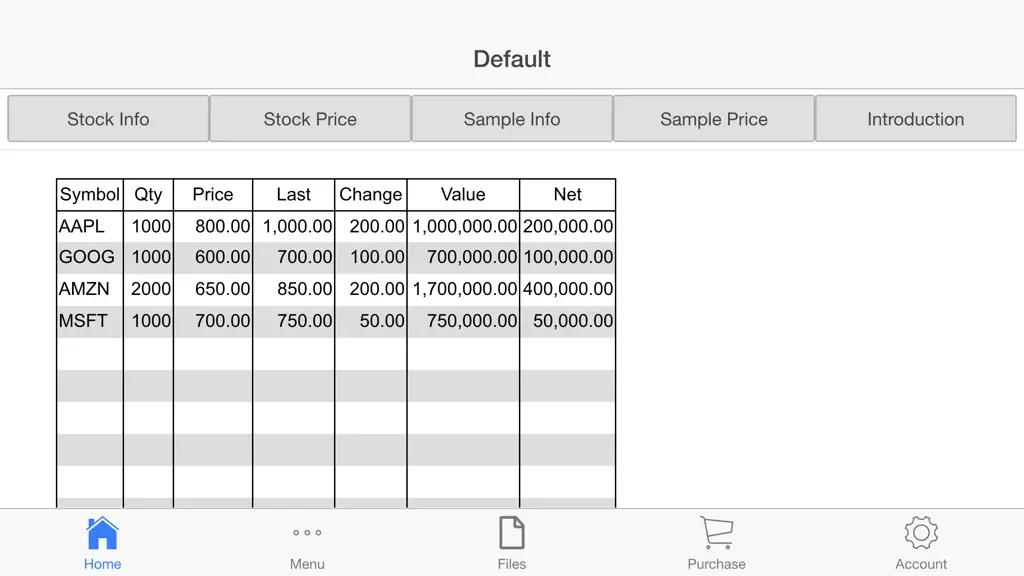The height and width of the screenshot is (576, 1024).
Task: Select the GOOG symbol cell
Action: 90,257
